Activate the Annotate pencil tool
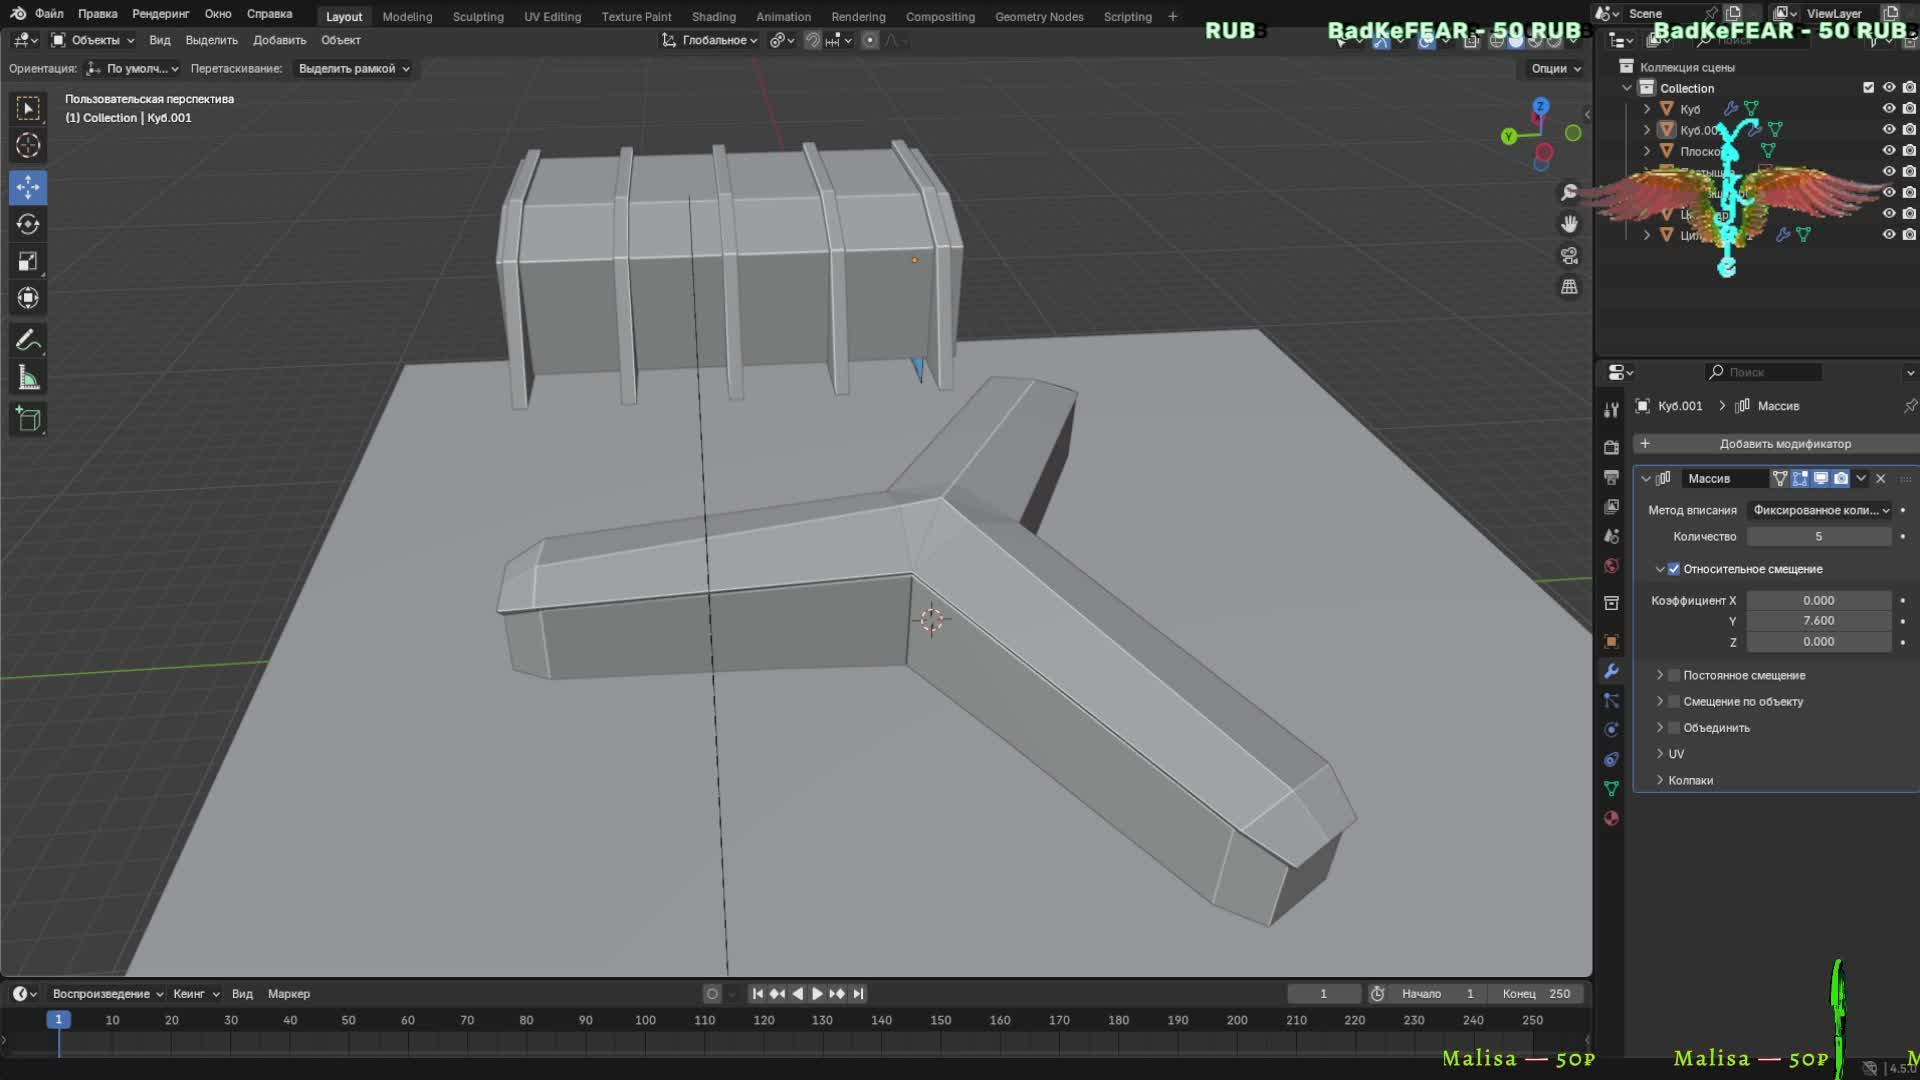 (x=28, y=341)
